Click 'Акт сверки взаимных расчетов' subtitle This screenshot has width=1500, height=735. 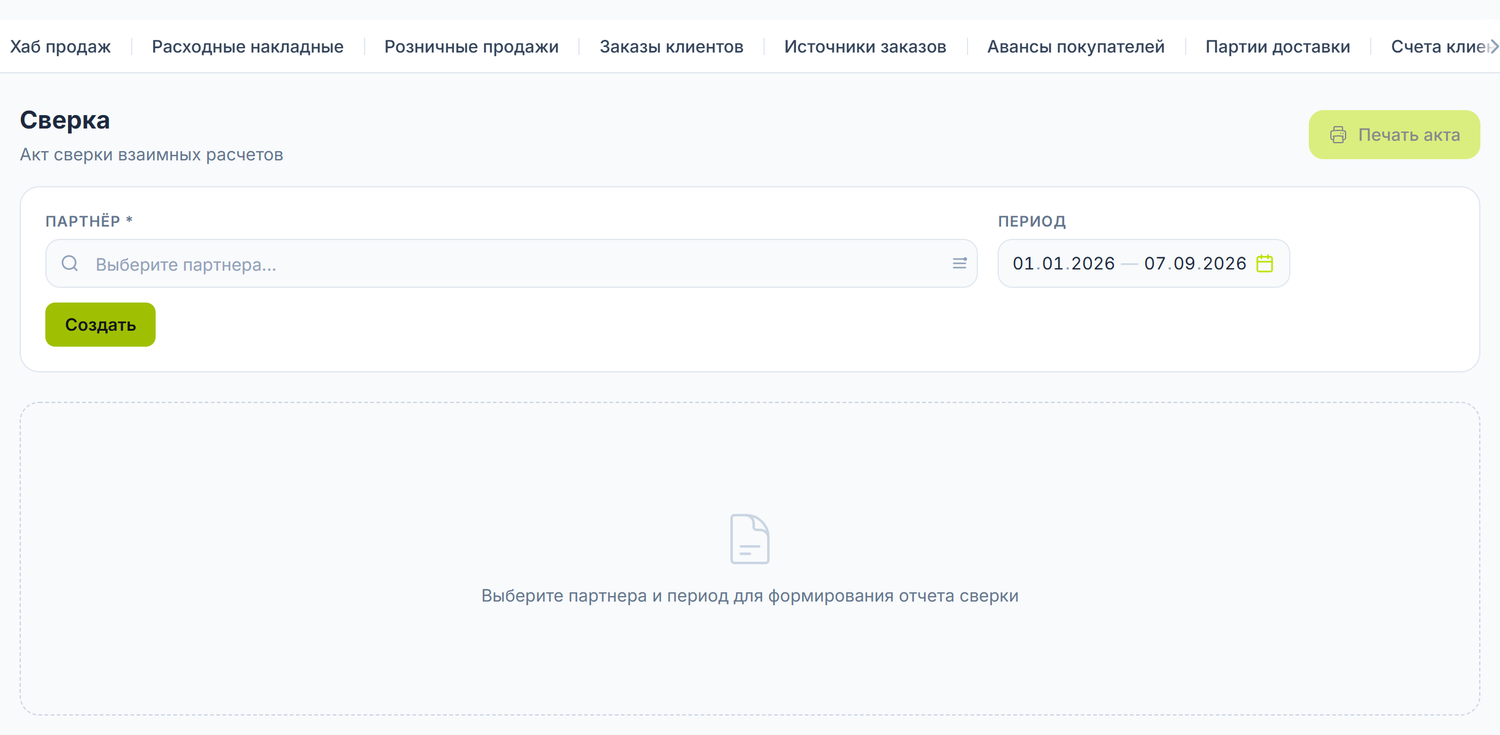[x=152, y=155]
